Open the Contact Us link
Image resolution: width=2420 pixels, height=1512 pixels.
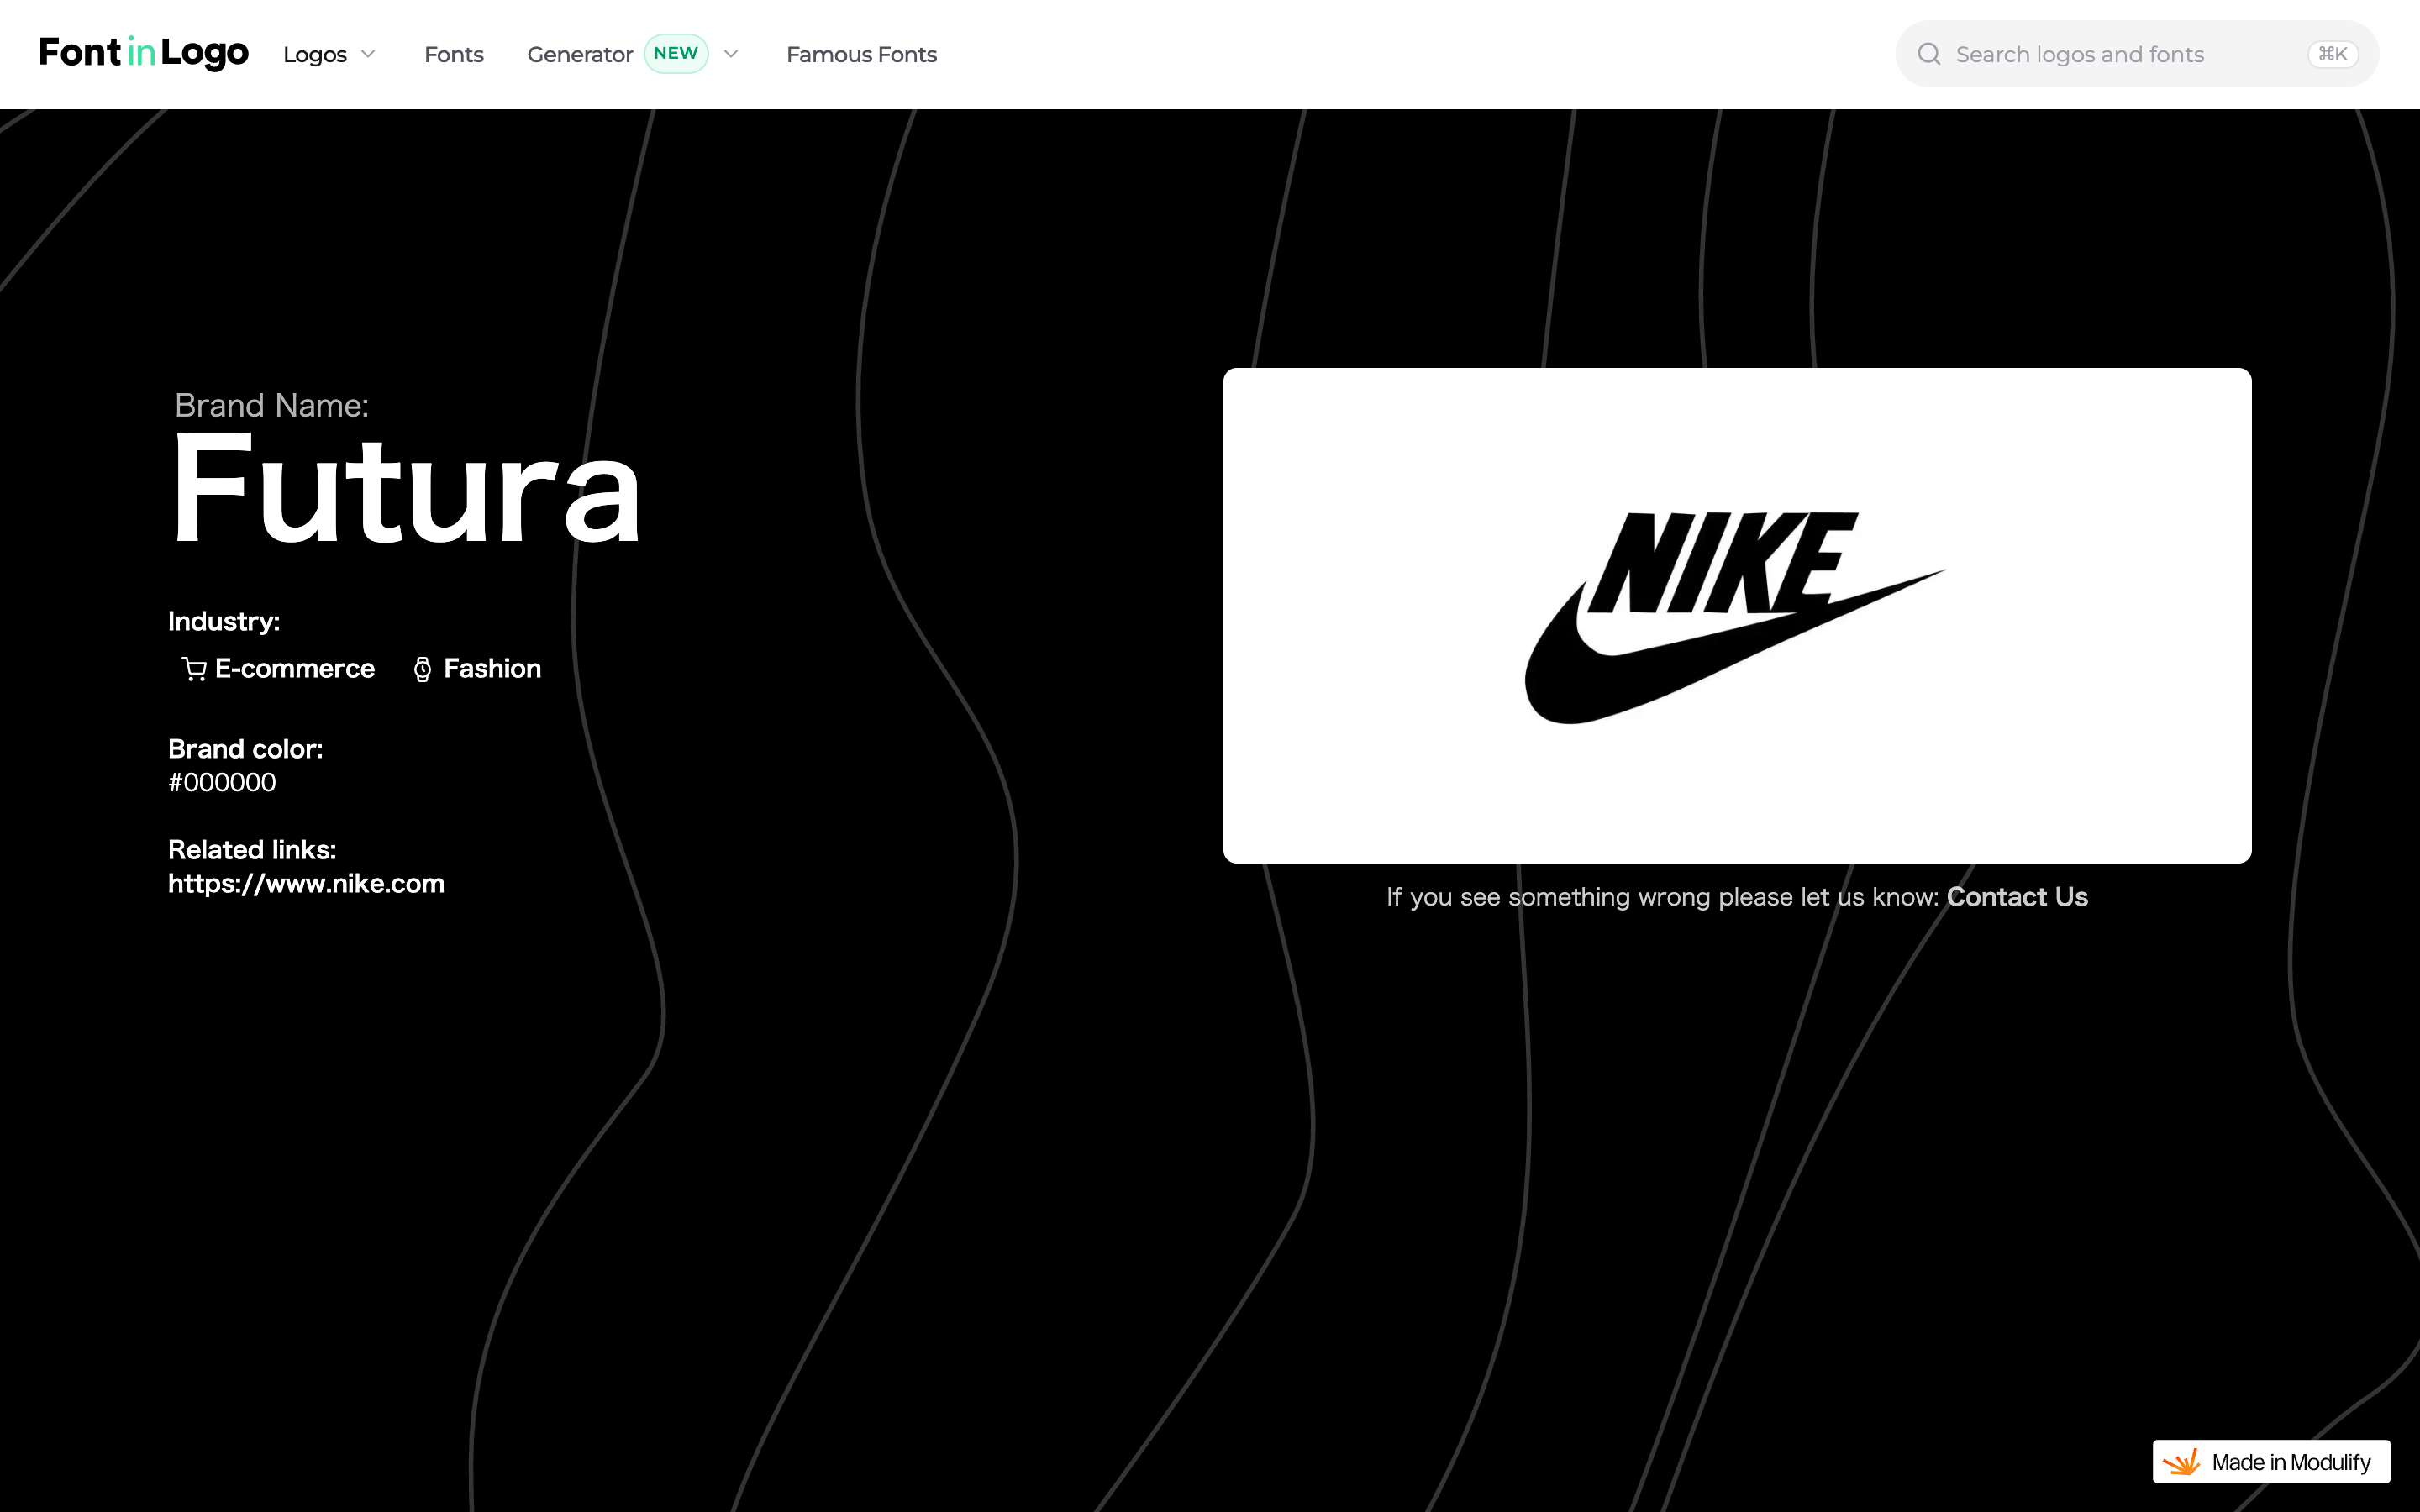point(2017,897)
